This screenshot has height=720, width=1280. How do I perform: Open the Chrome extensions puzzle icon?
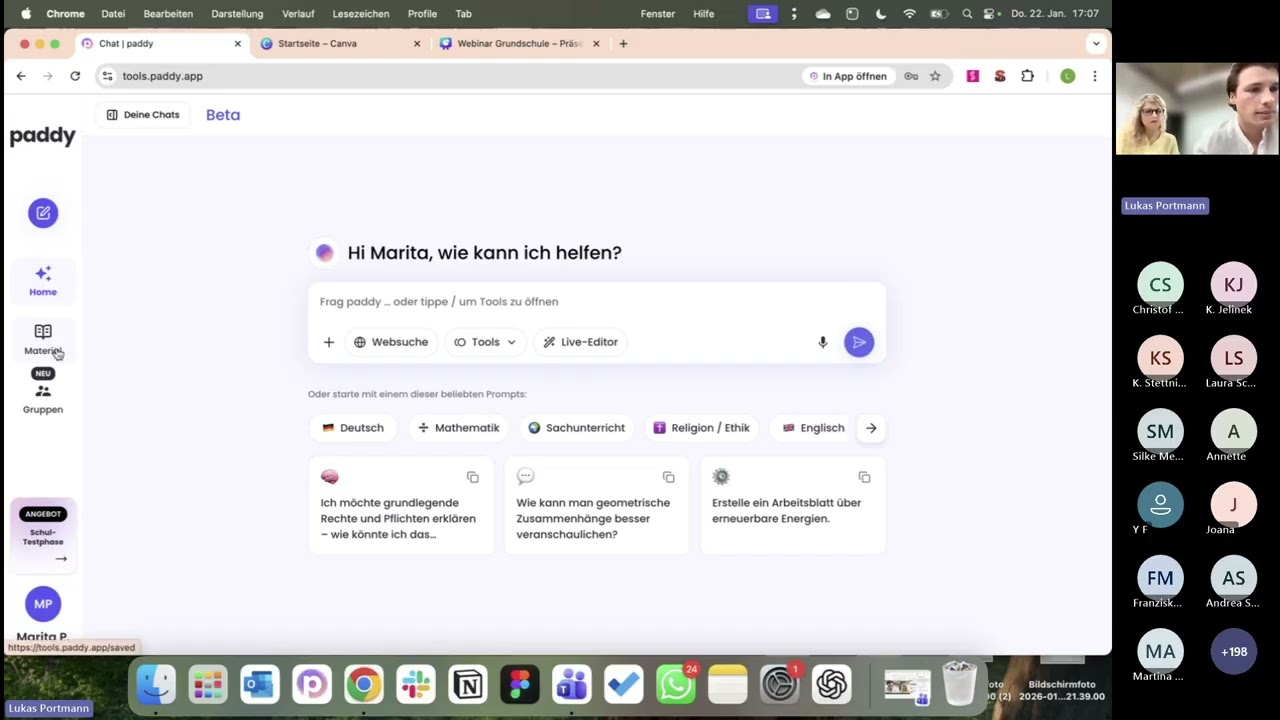pos(1027,76)
